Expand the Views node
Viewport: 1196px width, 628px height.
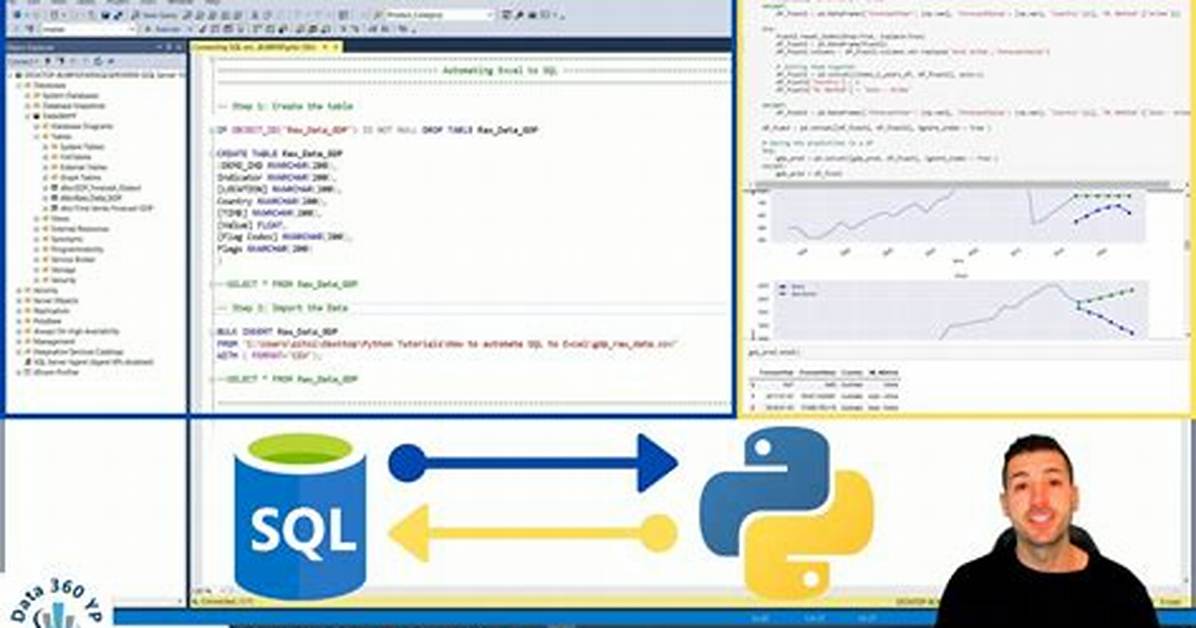click(37, 218)
